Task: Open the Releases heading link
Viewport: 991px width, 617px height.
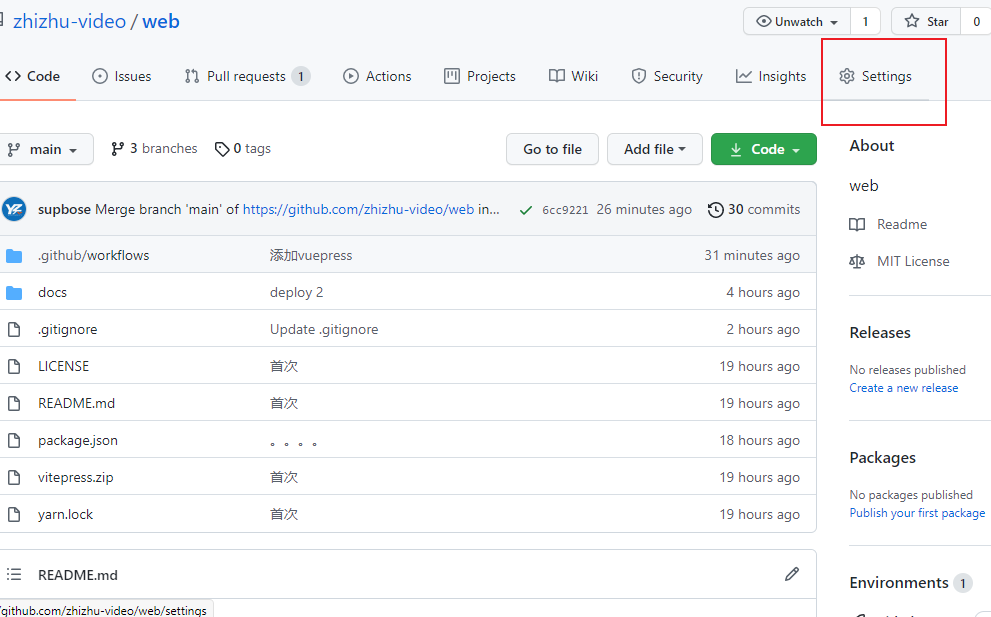Action: pos(880,333)
